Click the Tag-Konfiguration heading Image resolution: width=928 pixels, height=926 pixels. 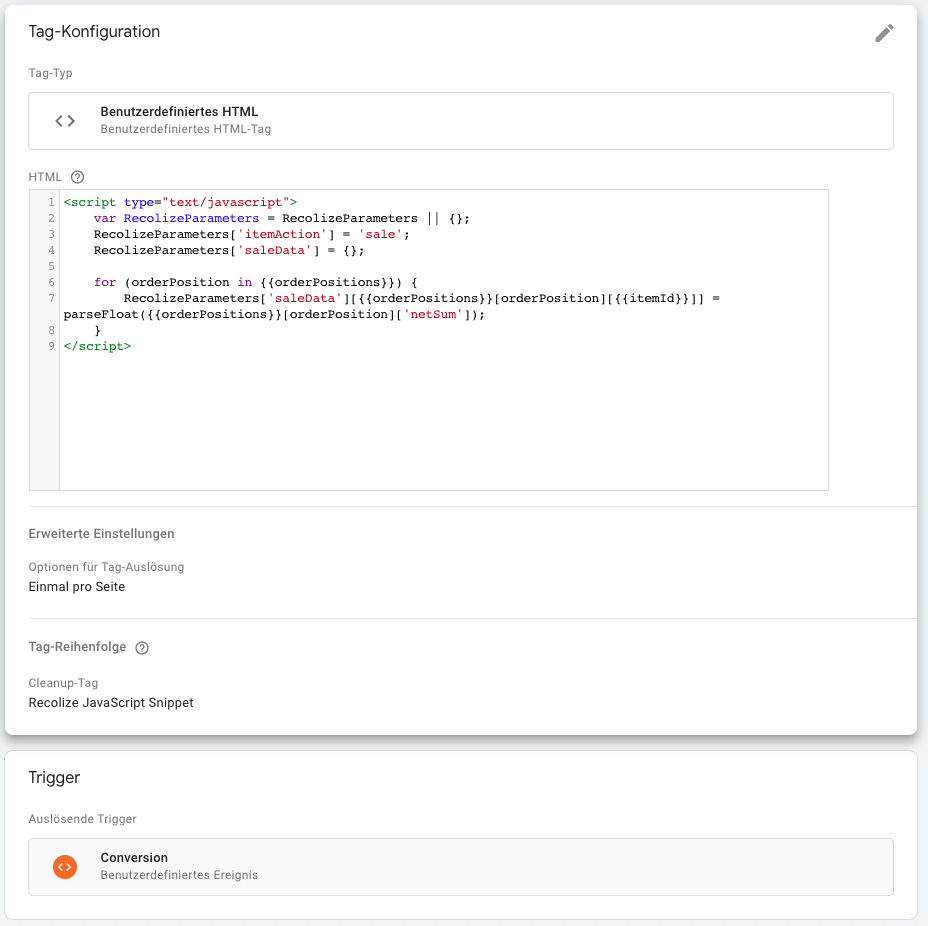pyautogui.click(x=94, y=31)
